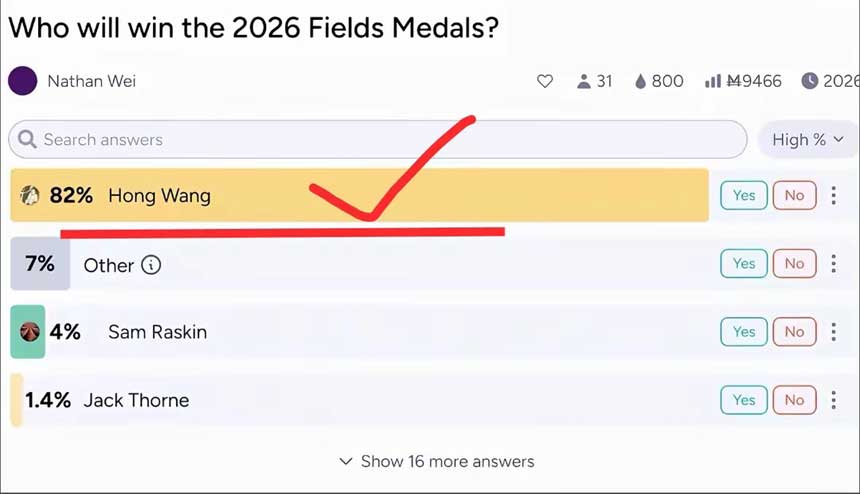The image size is (860, 494).
Task: Click the traders count person icon
Action: click(584, 81)
